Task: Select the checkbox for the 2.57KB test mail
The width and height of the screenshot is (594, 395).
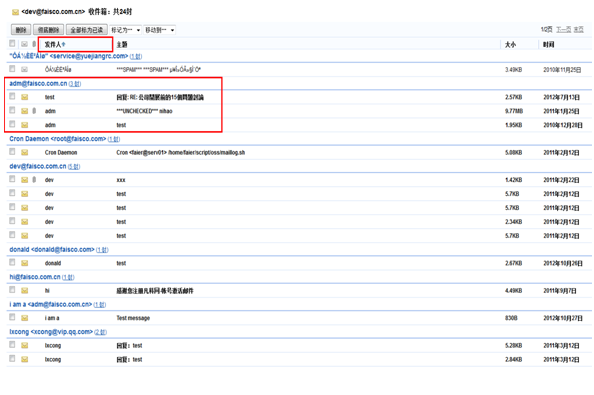Action: [12, 96]
